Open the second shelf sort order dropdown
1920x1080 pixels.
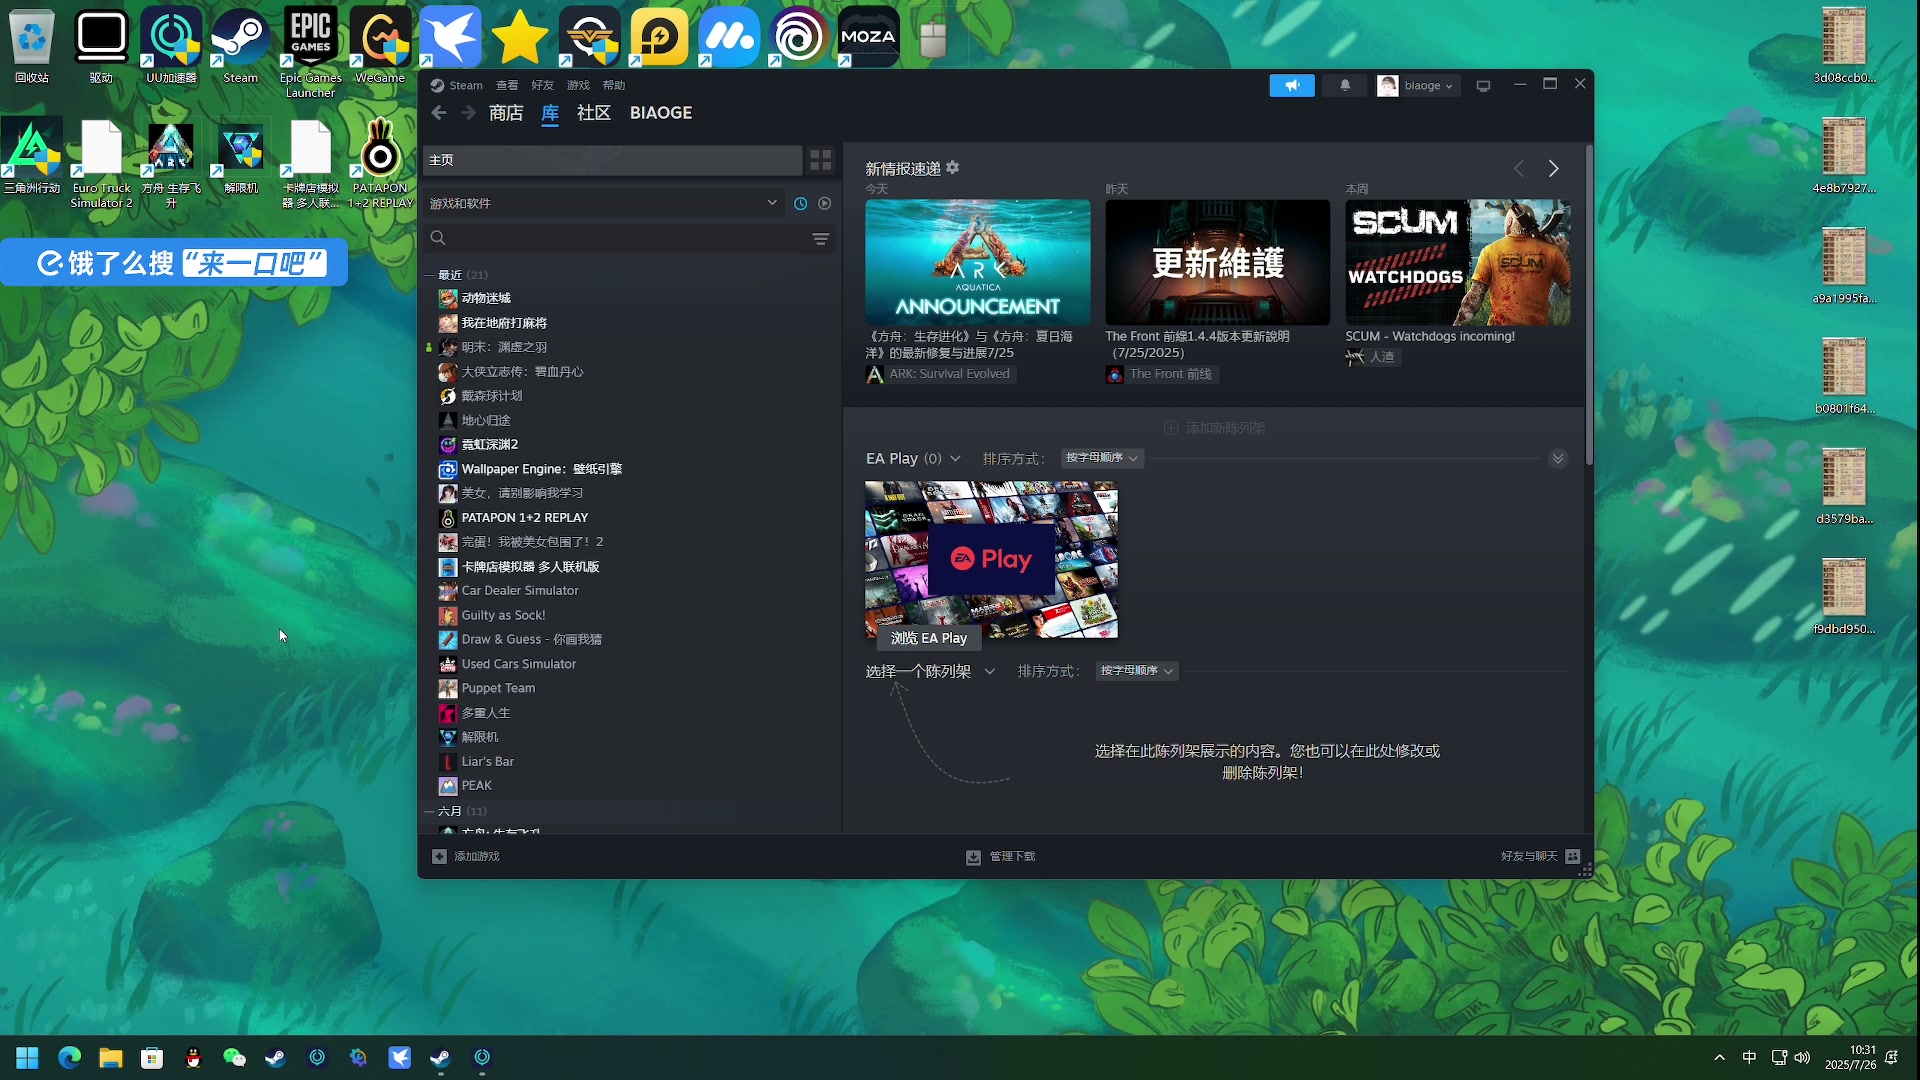pyautogui.click(x=1137, y=671)
